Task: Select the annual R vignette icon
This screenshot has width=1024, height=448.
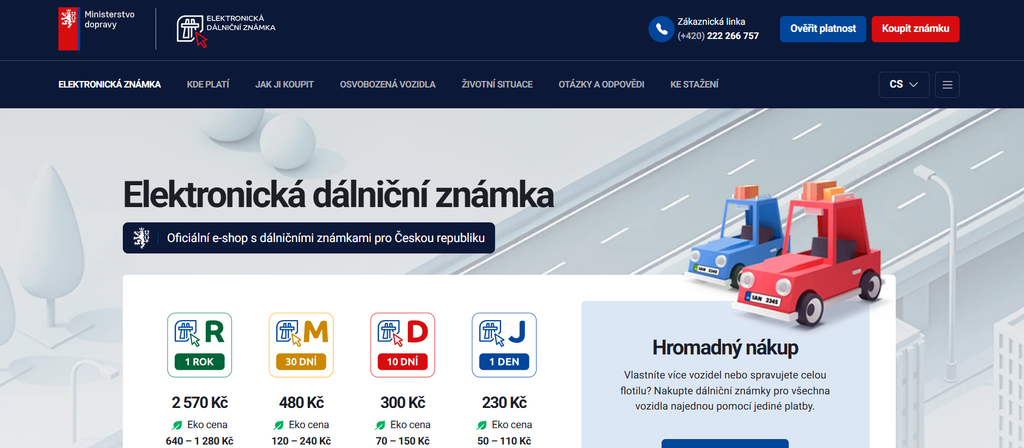Action: pyautogui.click(x=199, y=344)
